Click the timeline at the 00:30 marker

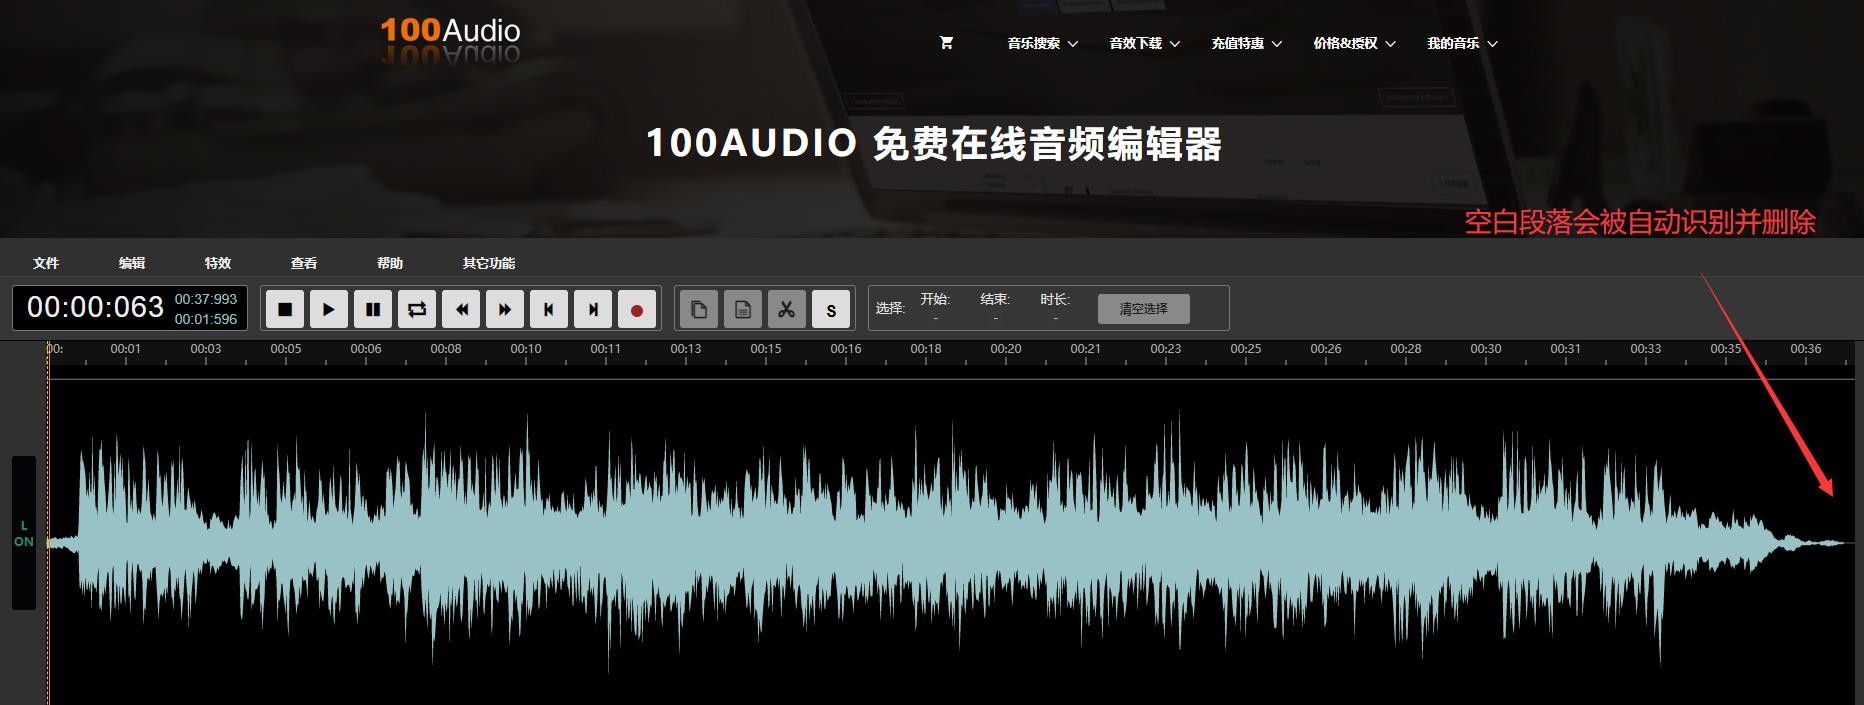1486,349
